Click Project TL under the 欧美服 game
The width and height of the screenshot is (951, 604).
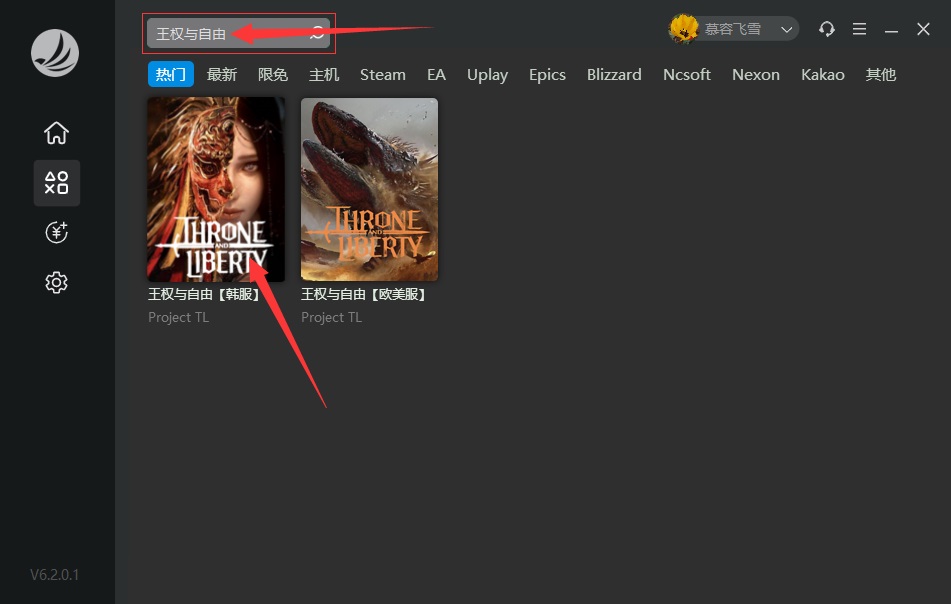[x=331, y=317]
